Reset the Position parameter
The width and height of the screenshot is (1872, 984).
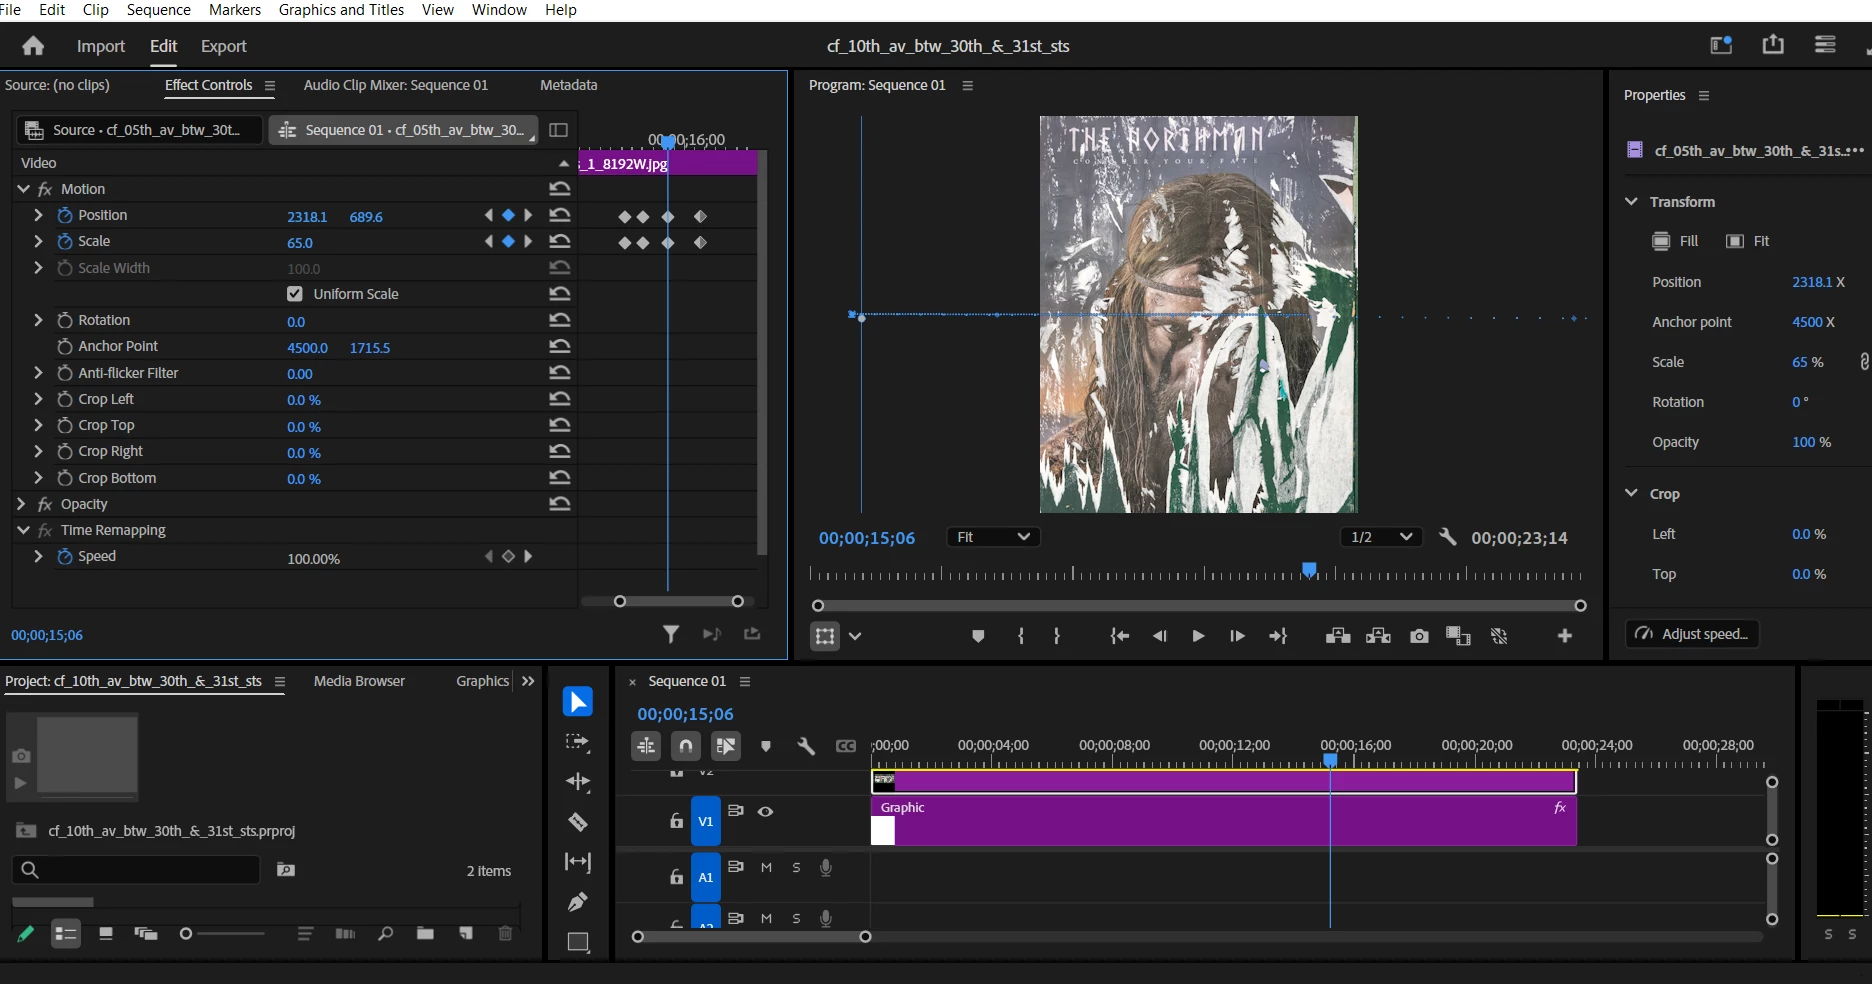click(x=560, y=215)
